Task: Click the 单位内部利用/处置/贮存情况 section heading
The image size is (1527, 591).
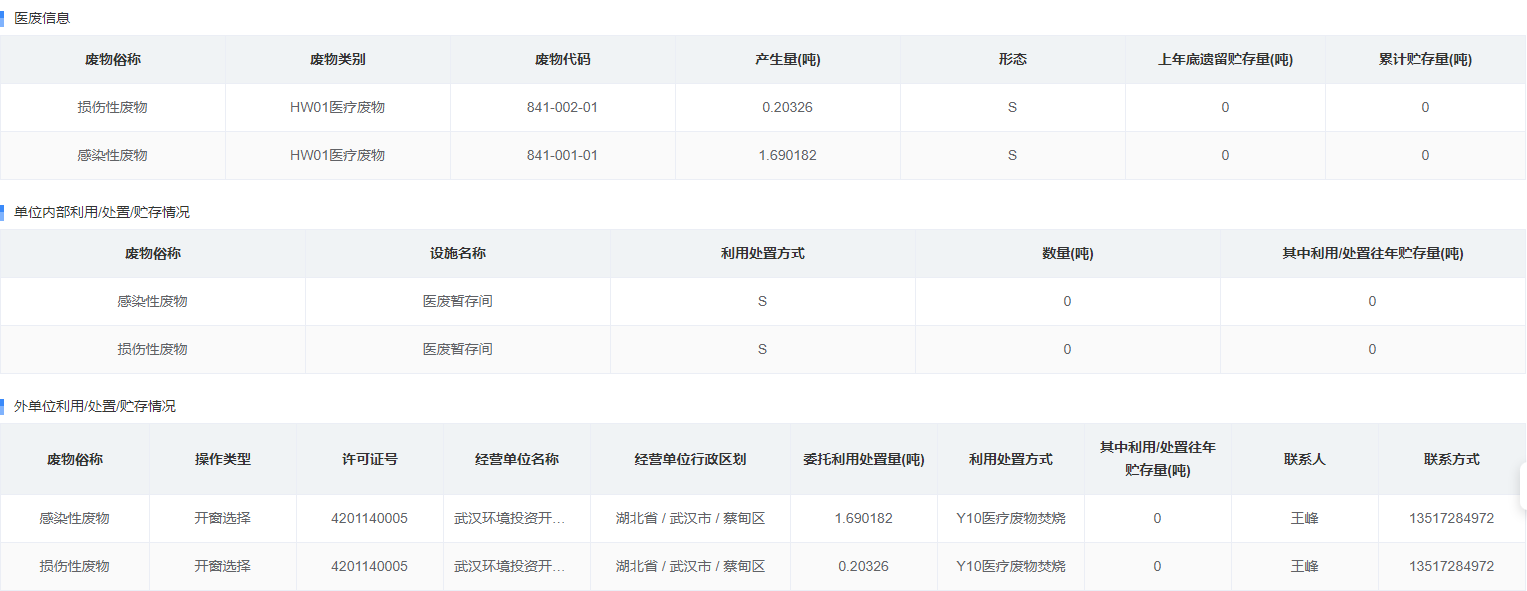Action: (102, 212)
